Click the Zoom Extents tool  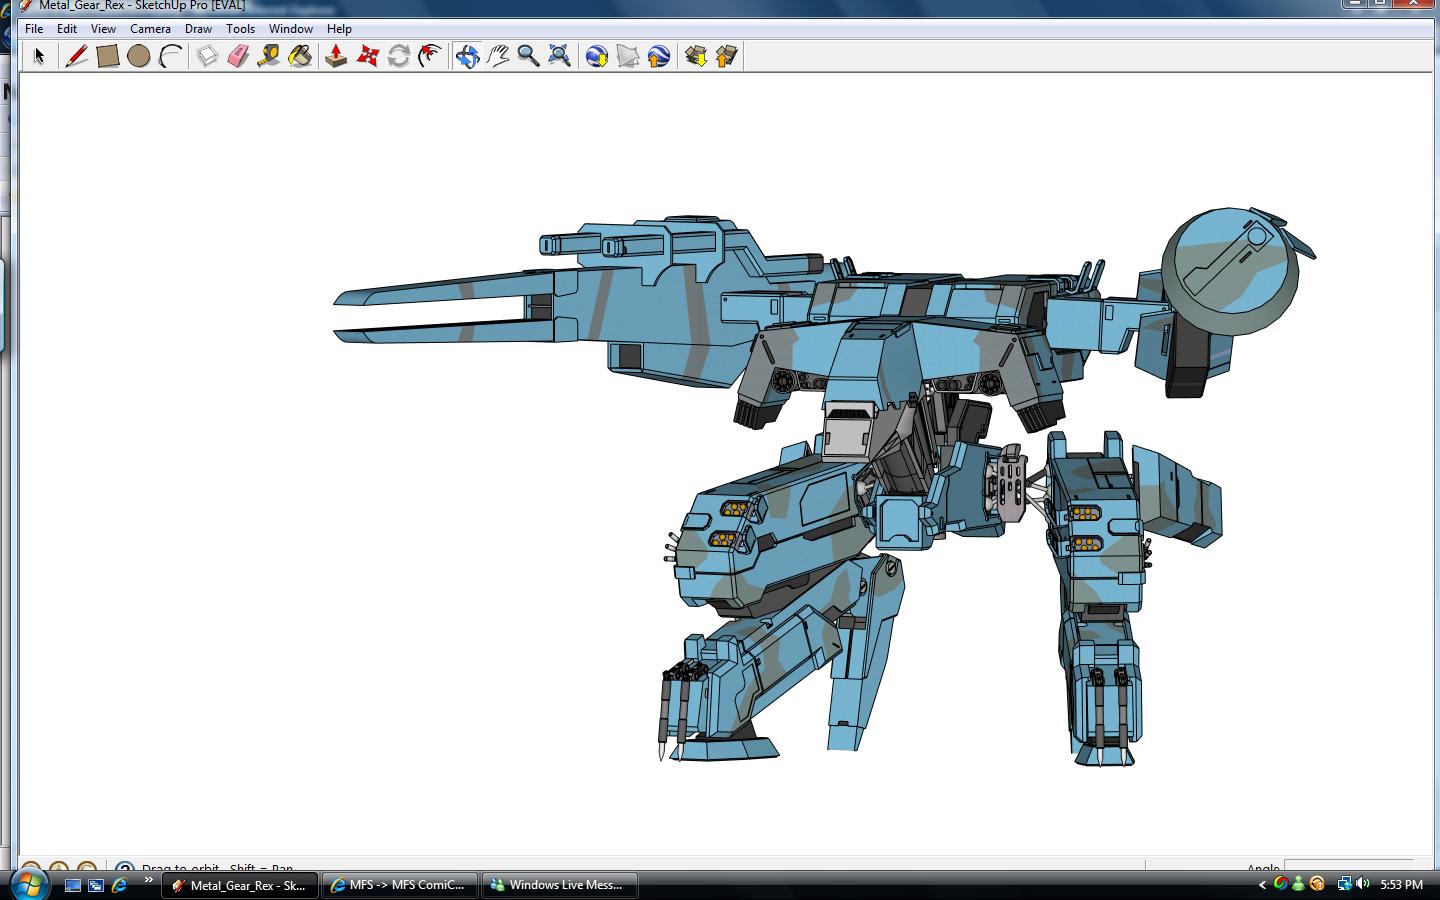click(x=560, y=56)
